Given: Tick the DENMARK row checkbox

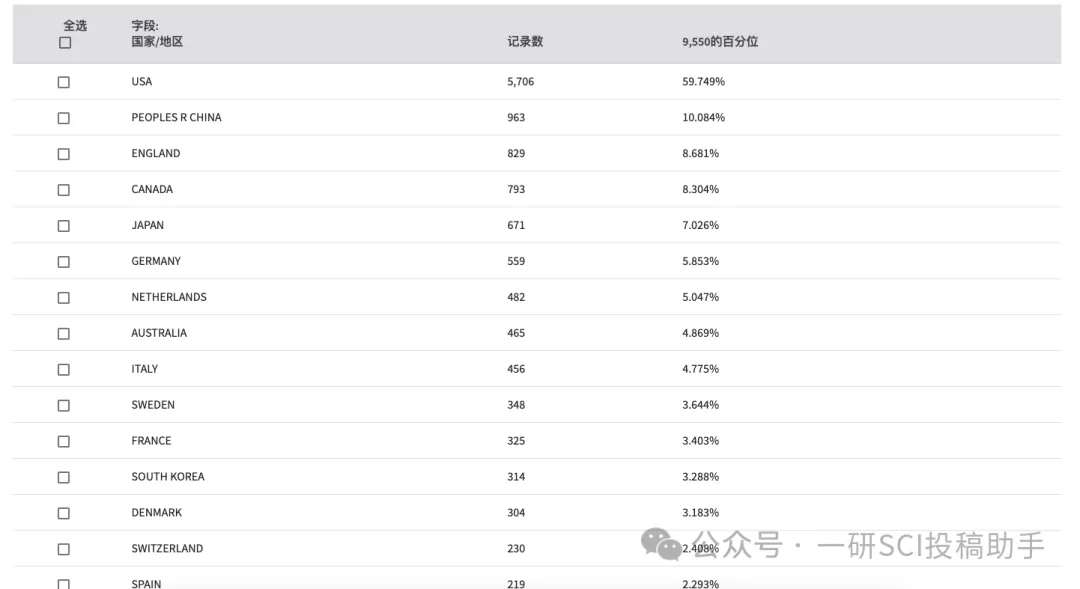Looking at the screenshot, I should (x=63, y=513).
